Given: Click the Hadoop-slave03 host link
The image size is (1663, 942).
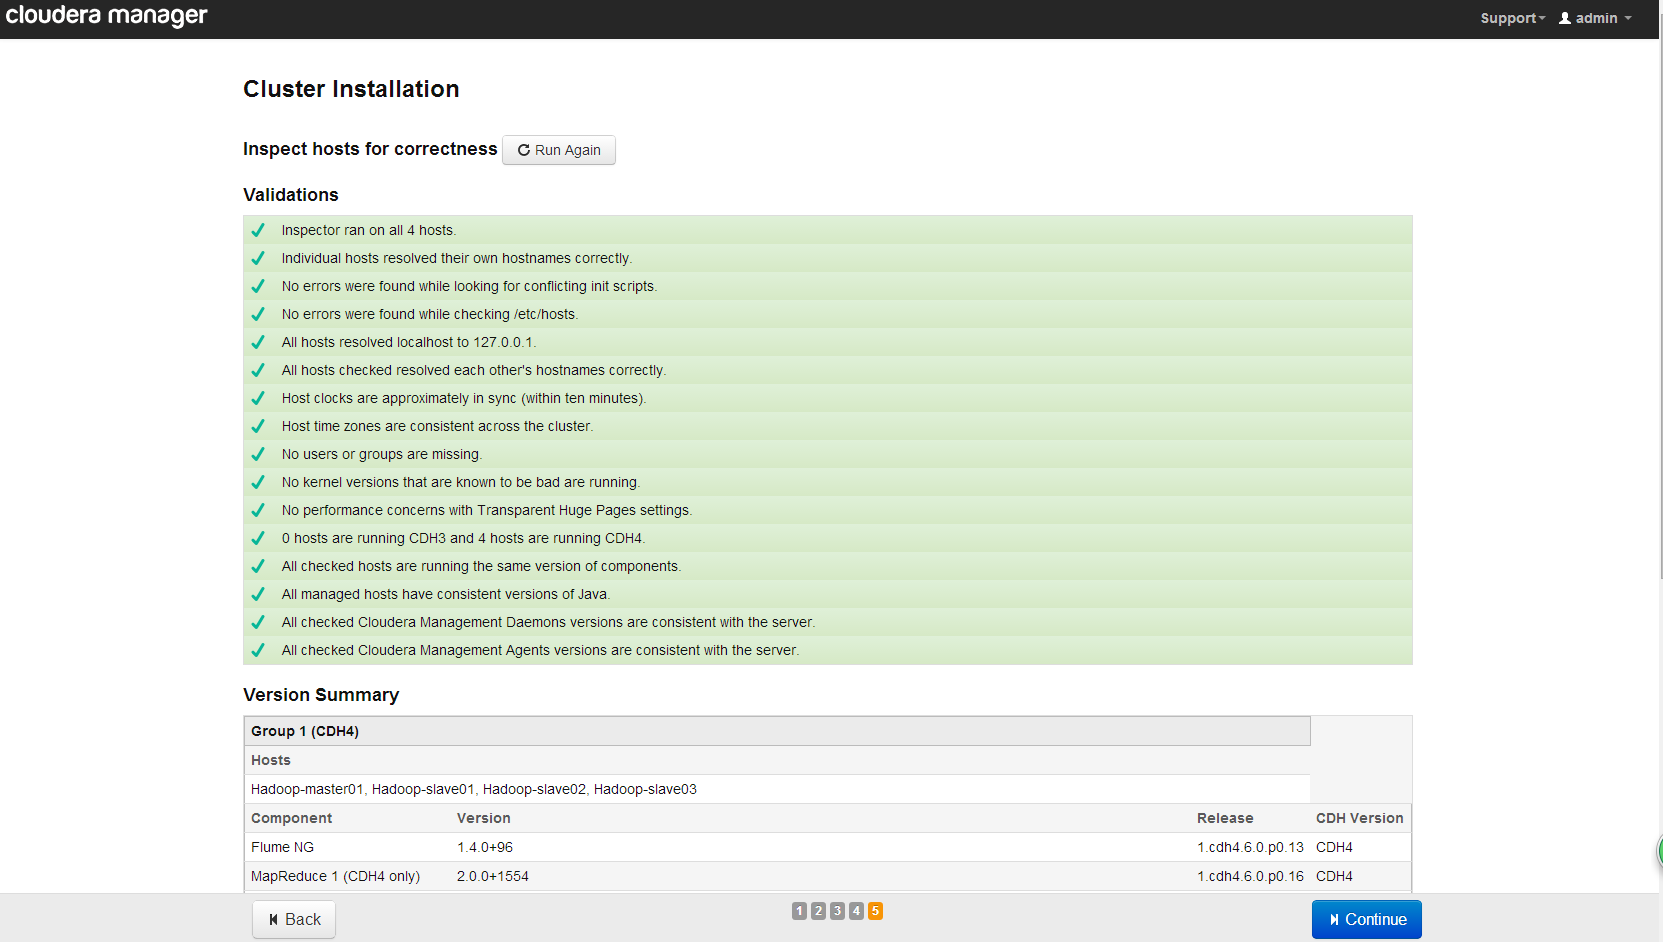Looking at the screenshot, I should [x=645, y=789].
